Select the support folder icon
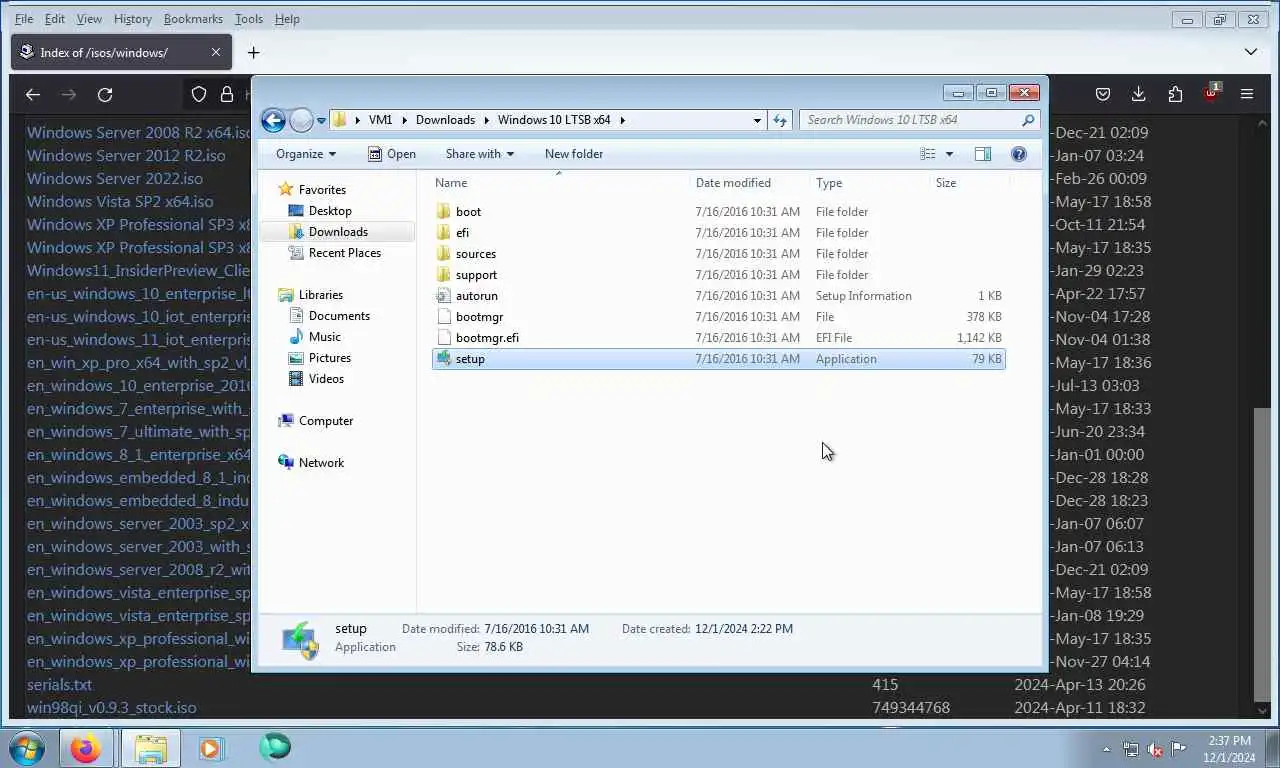 444,275
